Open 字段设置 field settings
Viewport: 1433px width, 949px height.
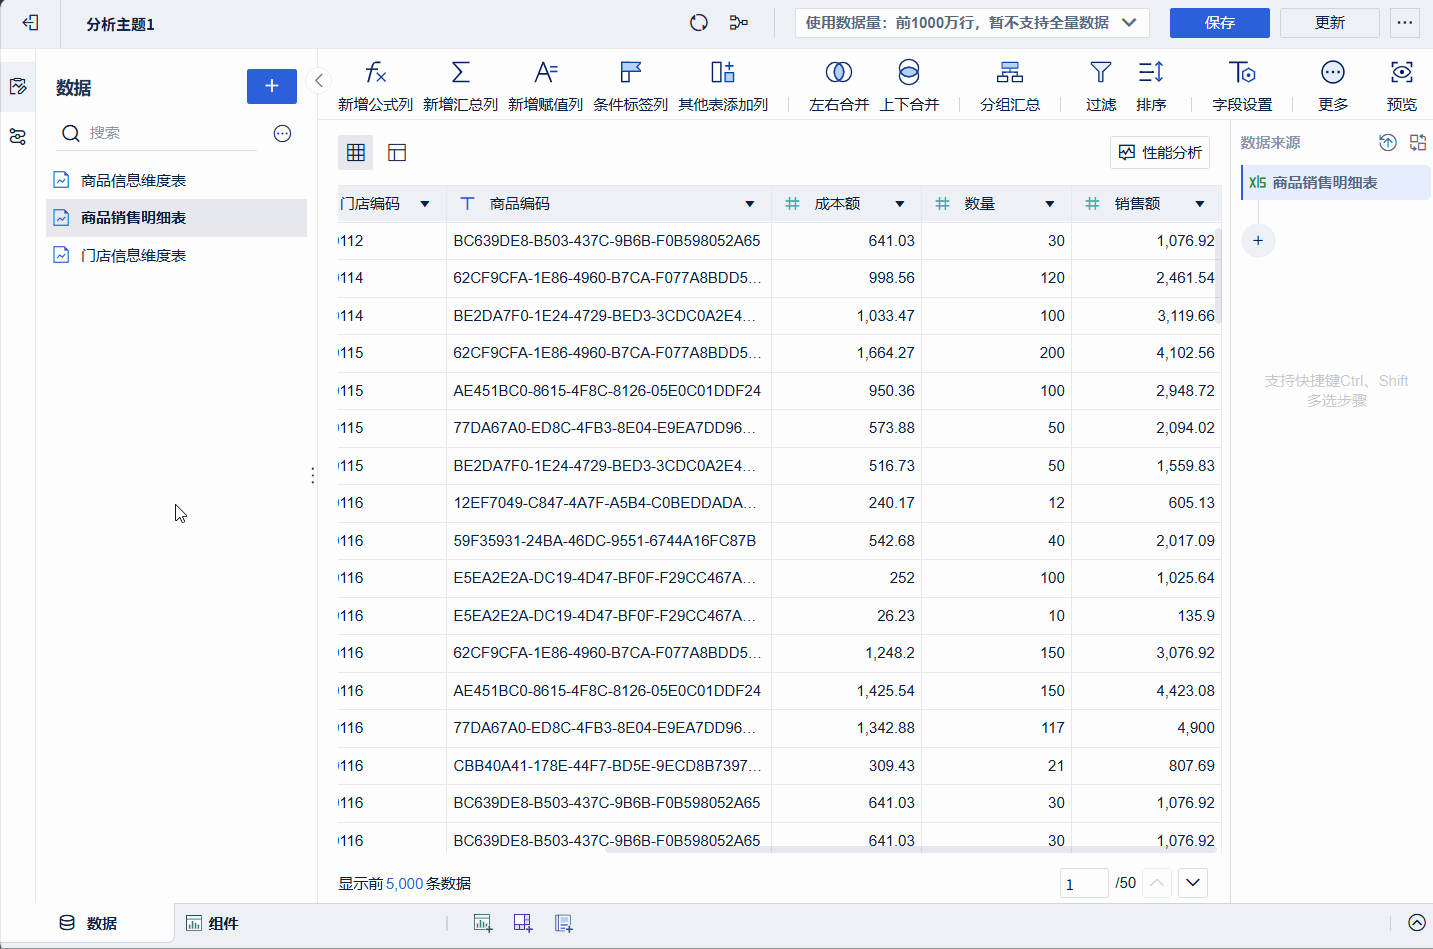click(1241, 73)
